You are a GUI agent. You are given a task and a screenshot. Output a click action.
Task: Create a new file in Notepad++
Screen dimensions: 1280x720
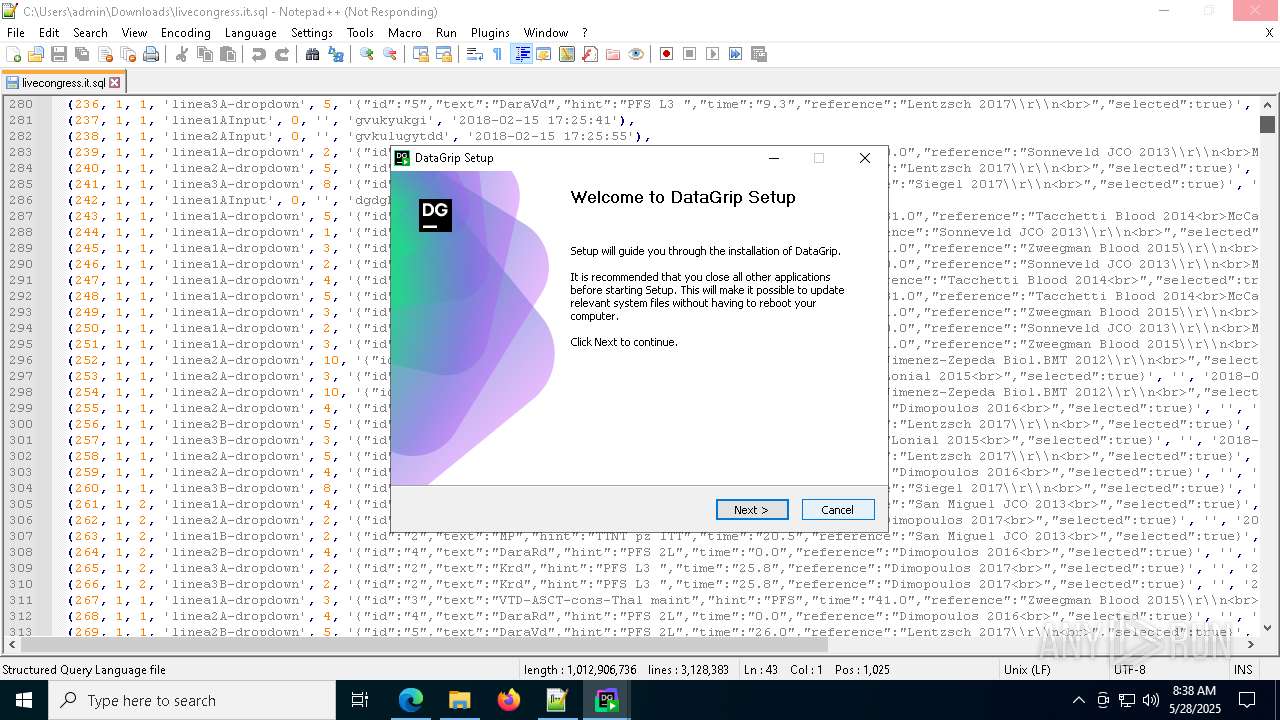13,54
